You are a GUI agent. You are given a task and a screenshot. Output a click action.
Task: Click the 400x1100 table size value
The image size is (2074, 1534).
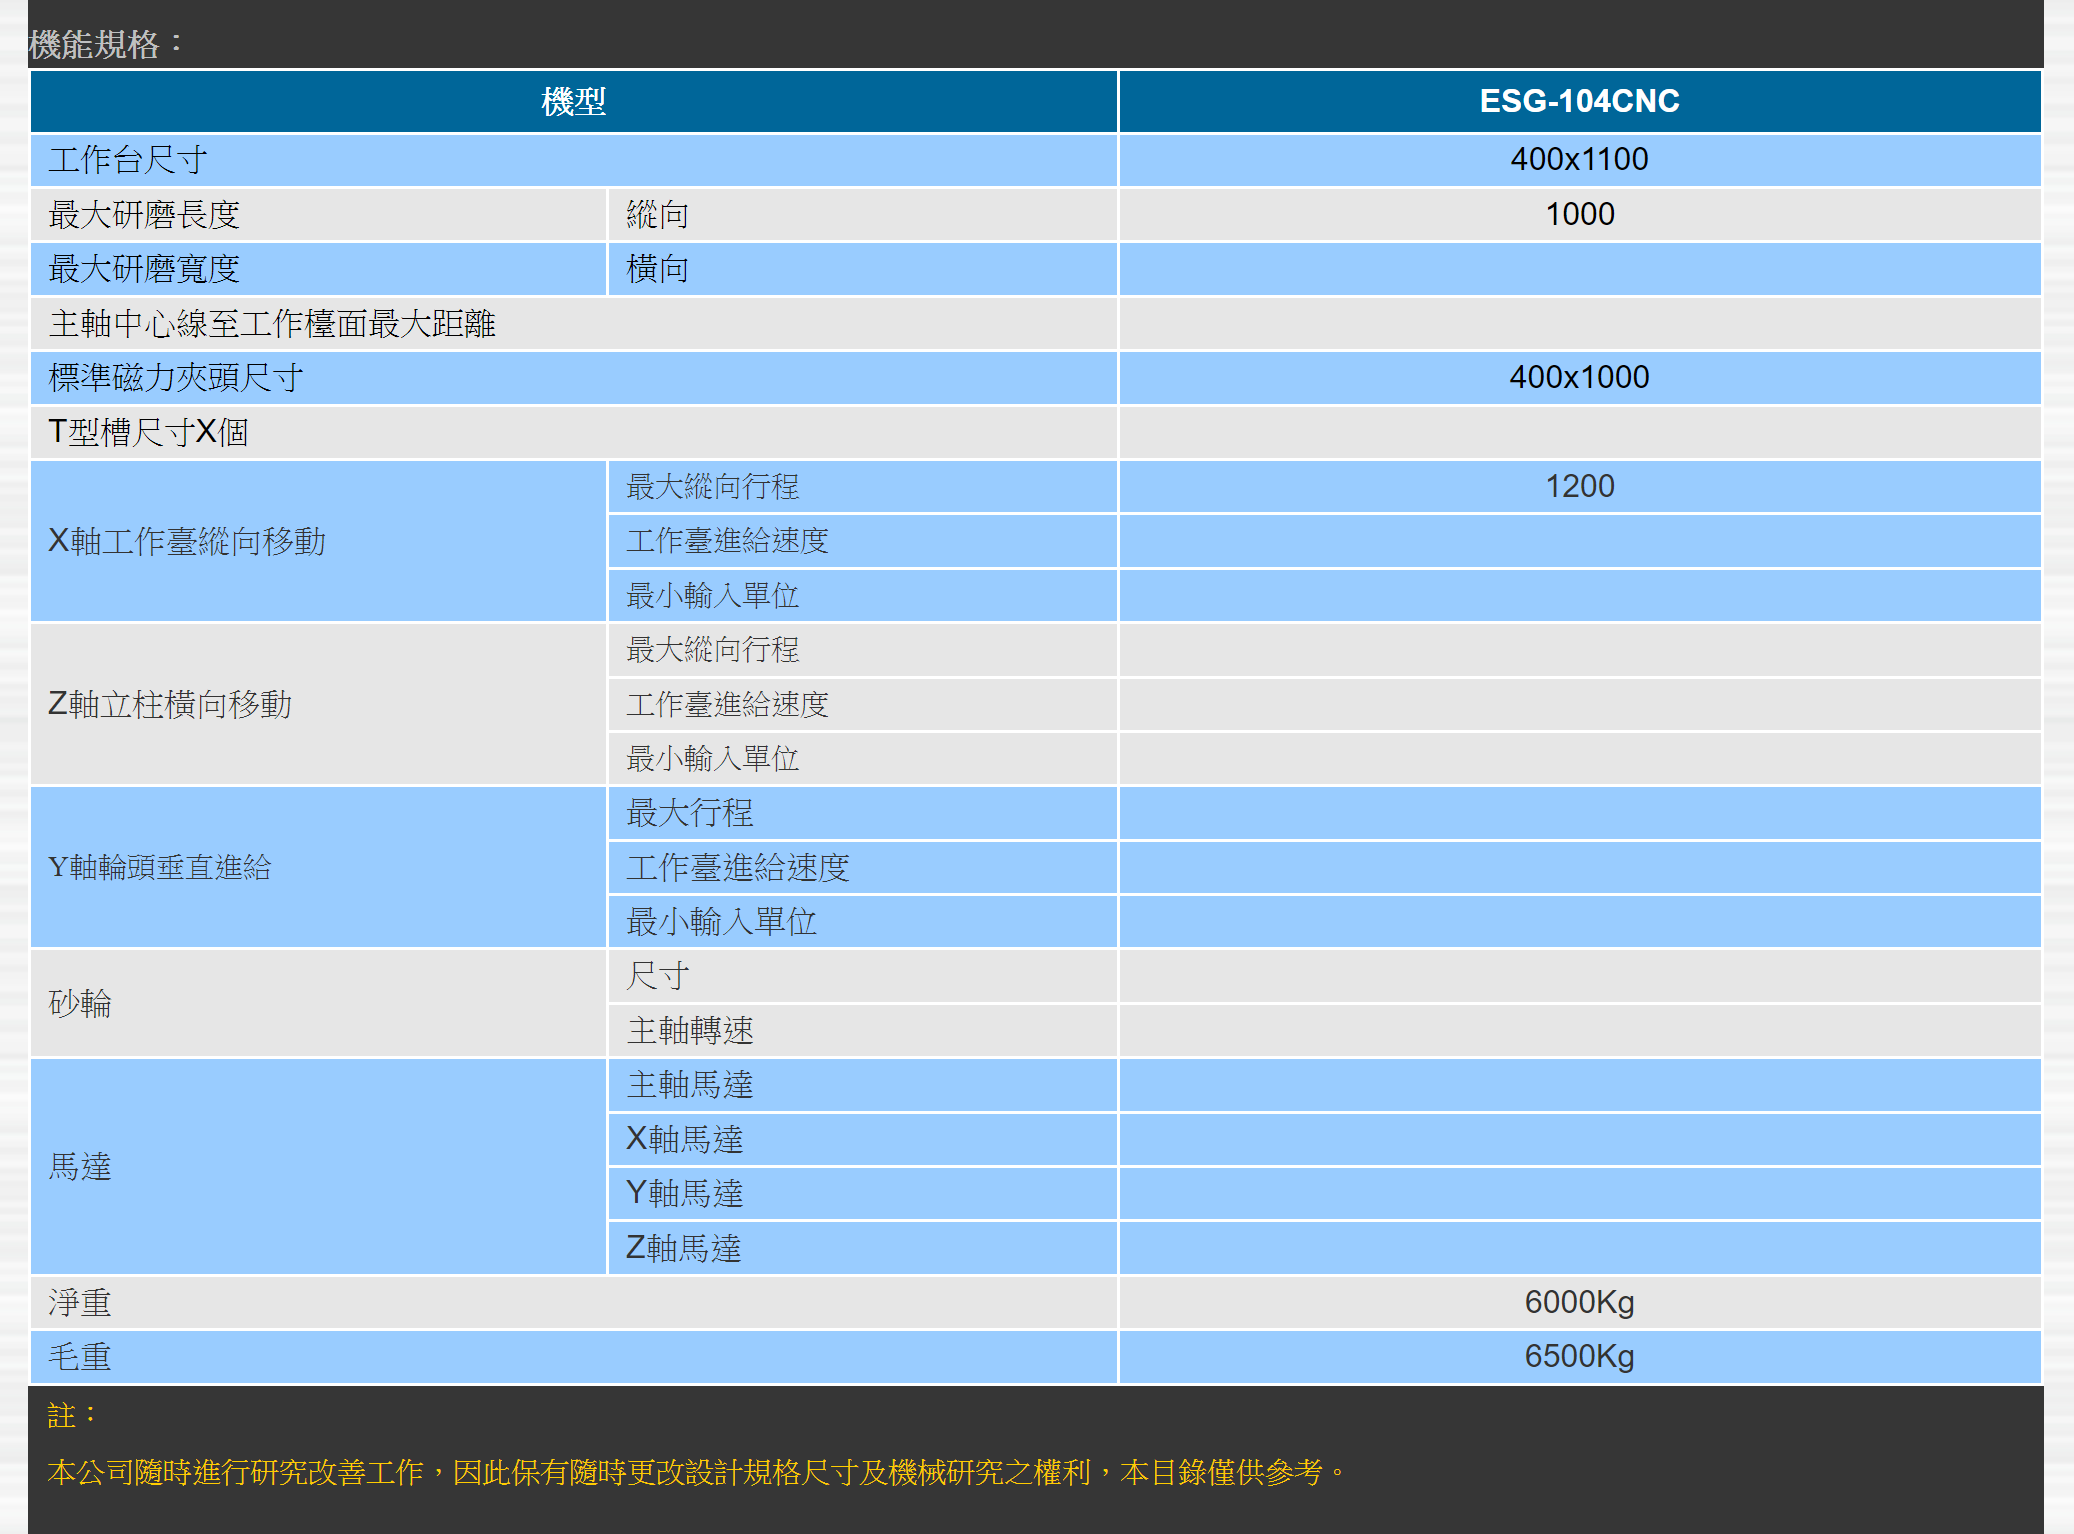[x=1579, y=159]
